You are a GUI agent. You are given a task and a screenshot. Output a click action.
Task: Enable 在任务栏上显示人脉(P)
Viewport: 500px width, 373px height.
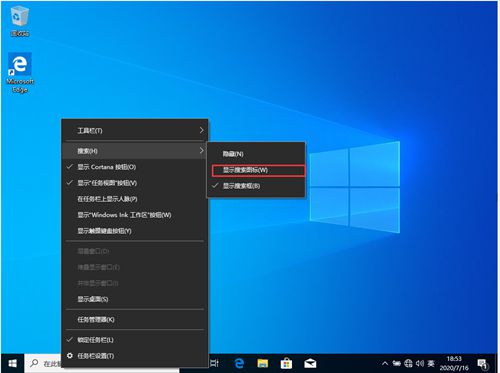[x=135, y=199]
